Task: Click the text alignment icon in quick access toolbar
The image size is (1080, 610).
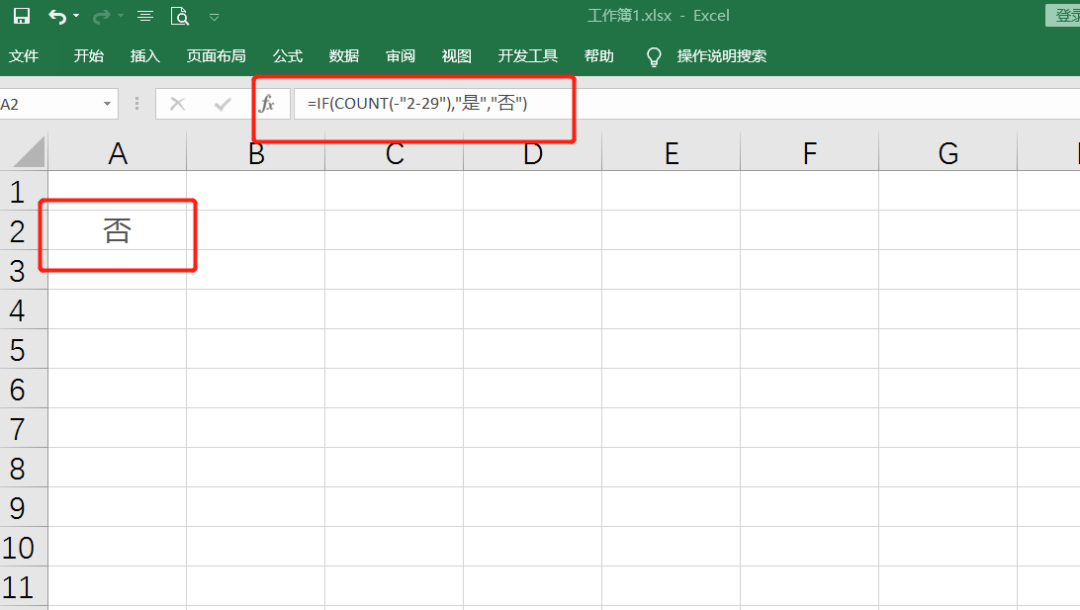Action: 145,16
